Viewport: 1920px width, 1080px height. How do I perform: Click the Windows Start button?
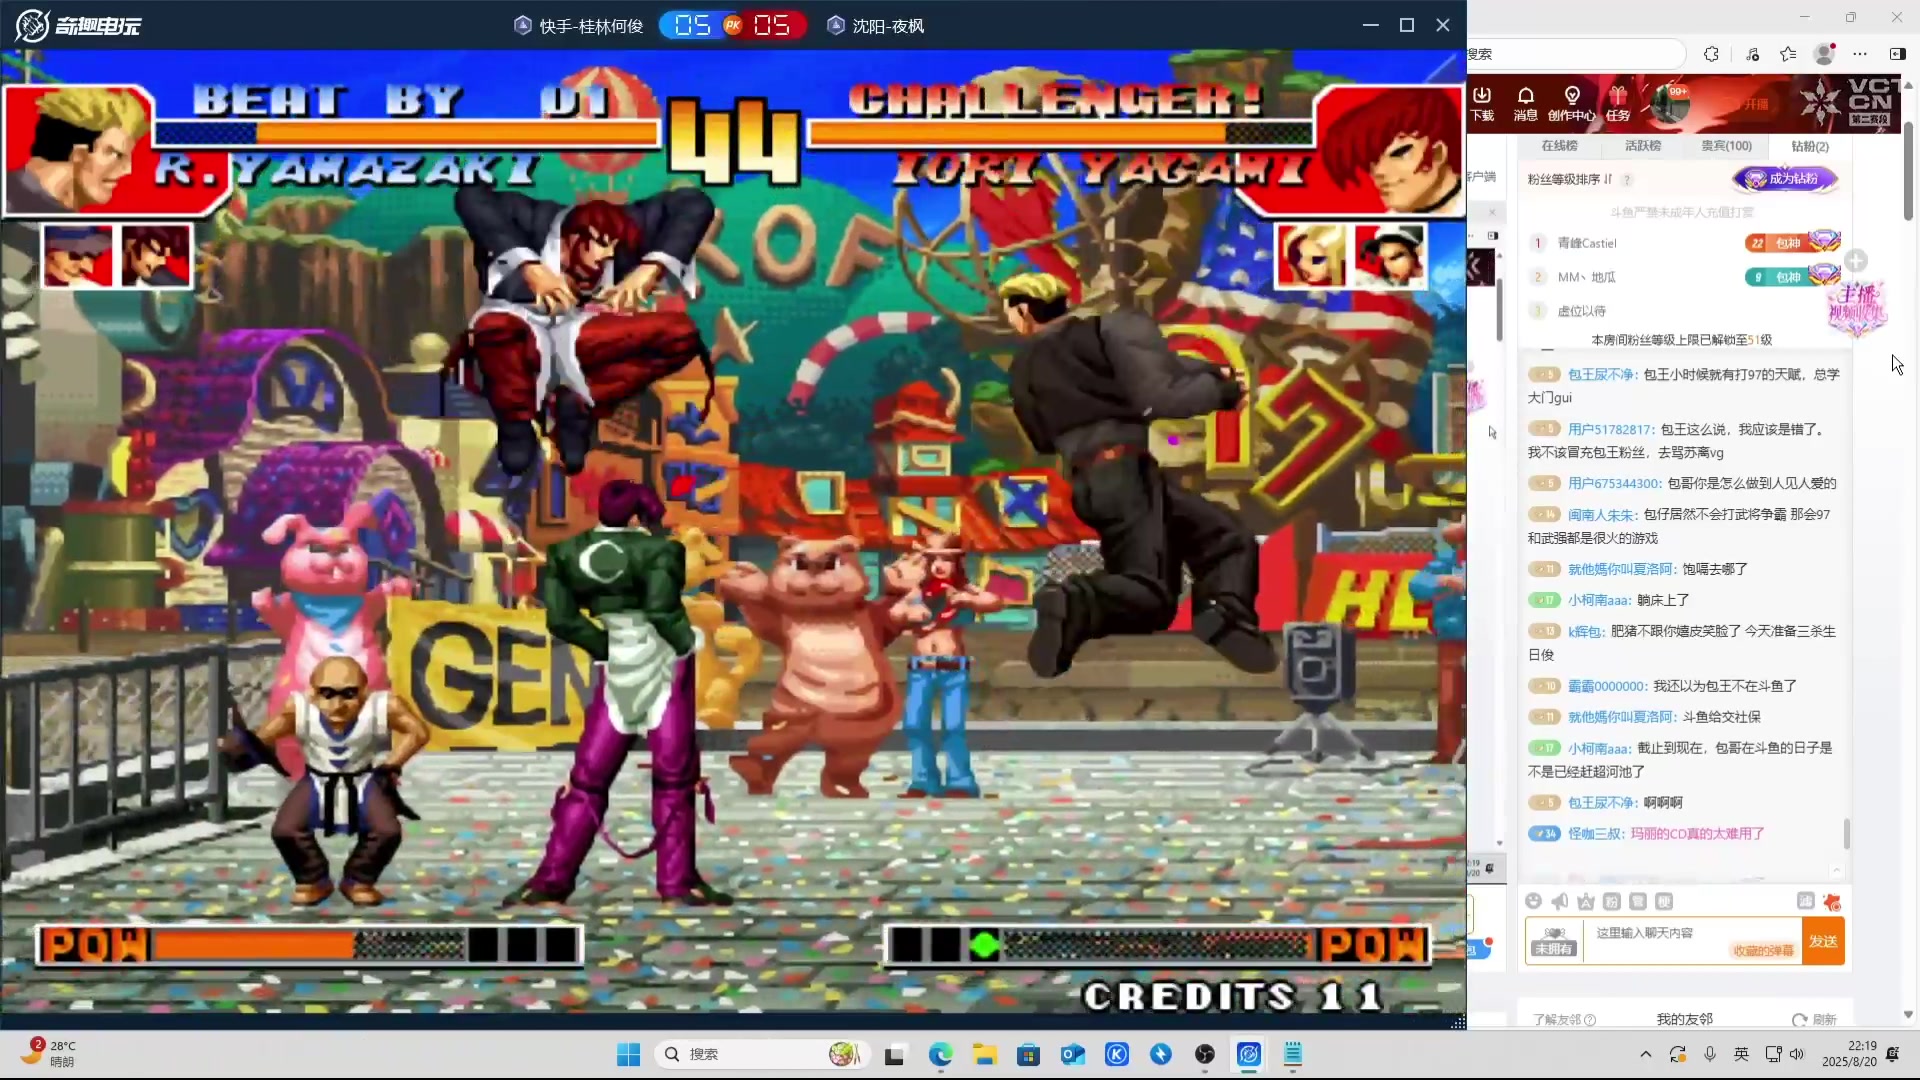click(x=628, y=1054)
